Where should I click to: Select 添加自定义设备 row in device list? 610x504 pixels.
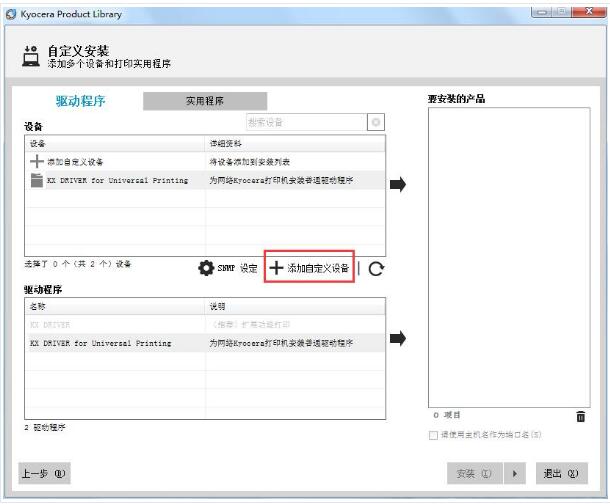205,161
